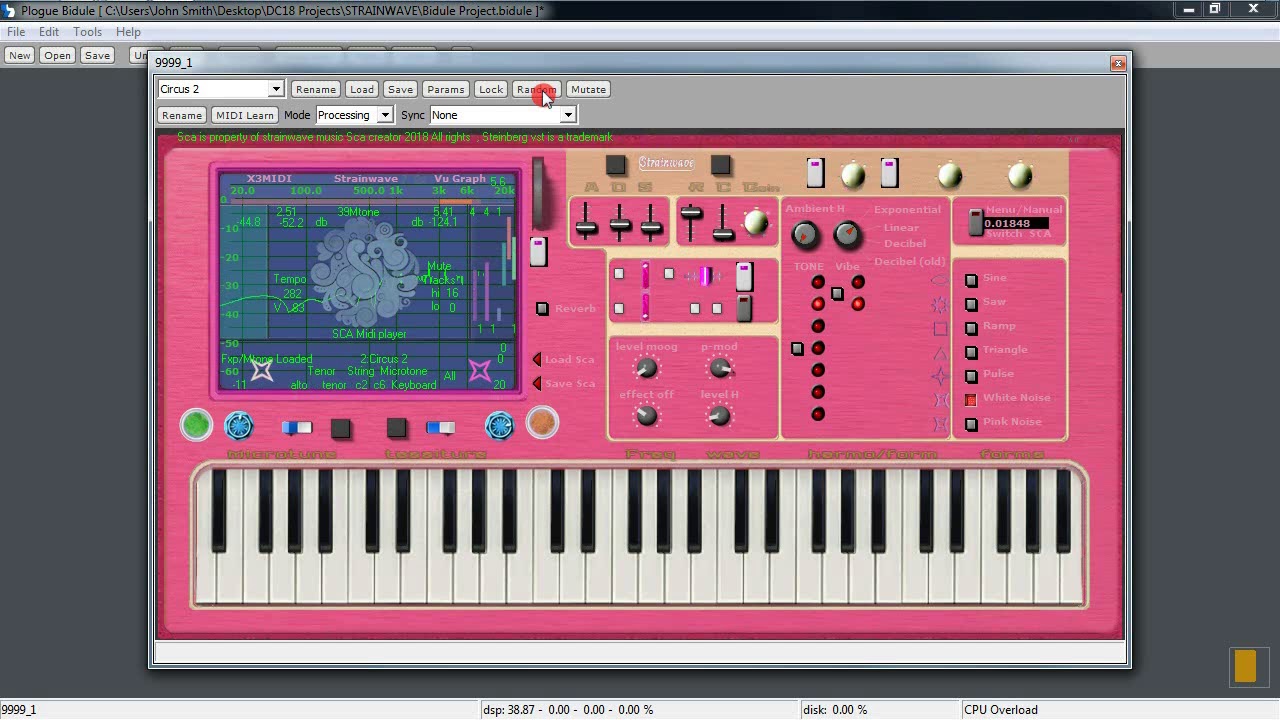Enable the Triangle waveform checkbox
The height and width of the screenshot is (720, 1280).
(971, 352)
